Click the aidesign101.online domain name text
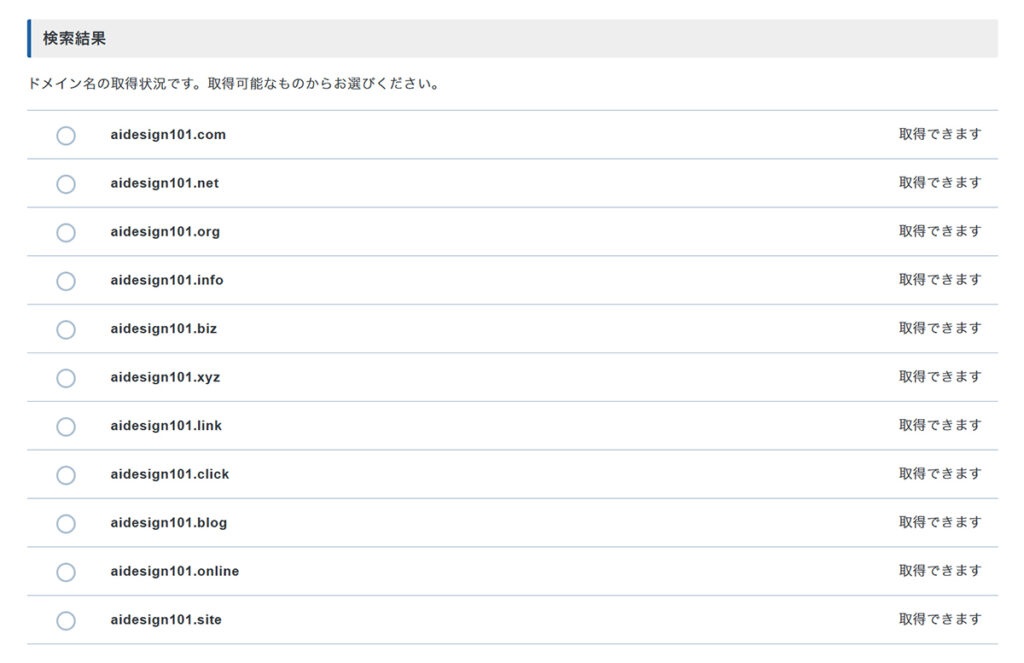 [174, 572]
